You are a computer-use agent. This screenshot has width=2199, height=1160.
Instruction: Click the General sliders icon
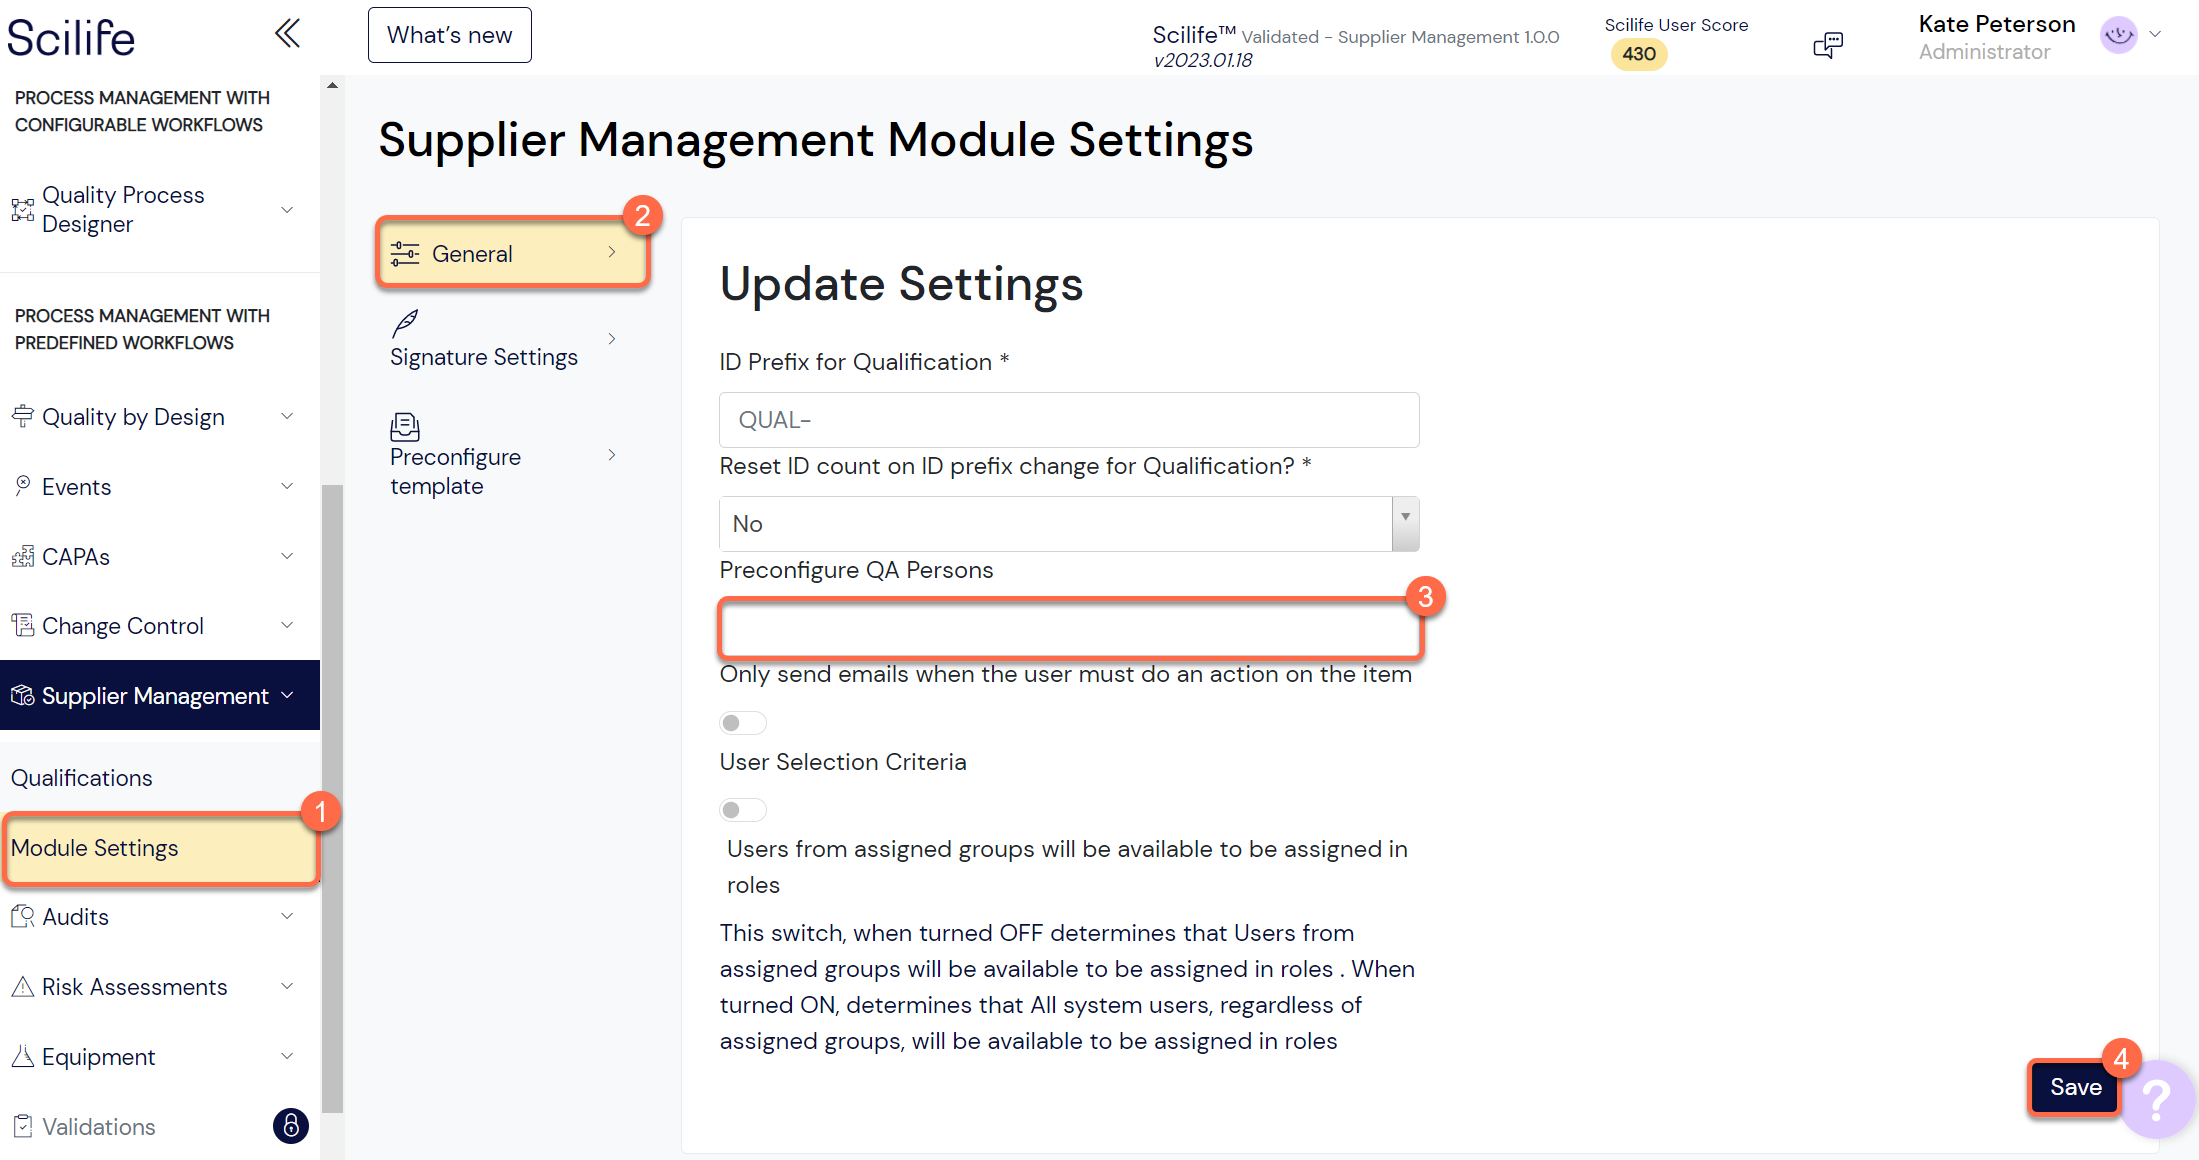(x=405, y=254)
